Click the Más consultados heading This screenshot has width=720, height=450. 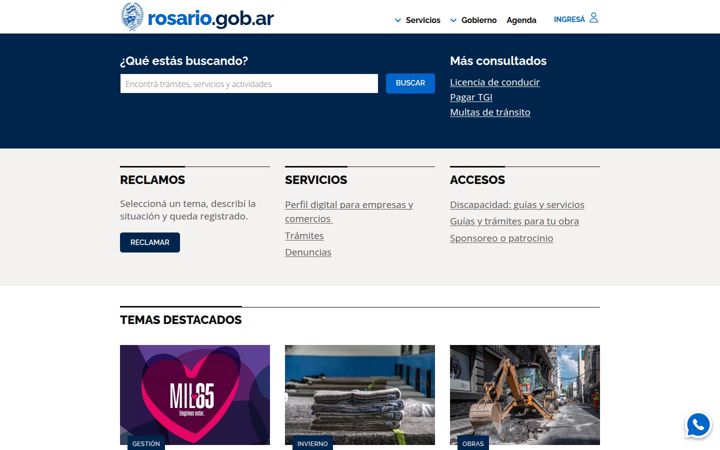498,61
